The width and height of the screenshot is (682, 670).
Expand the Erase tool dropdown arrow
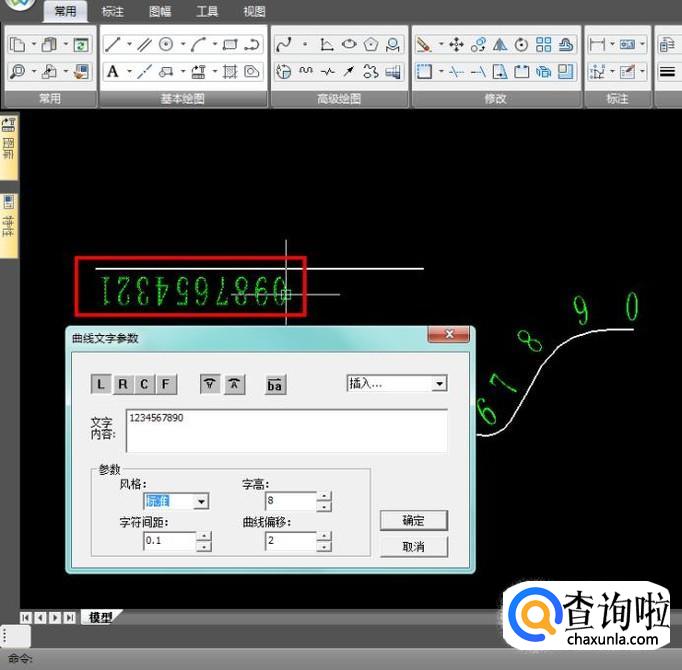point(441,44)
